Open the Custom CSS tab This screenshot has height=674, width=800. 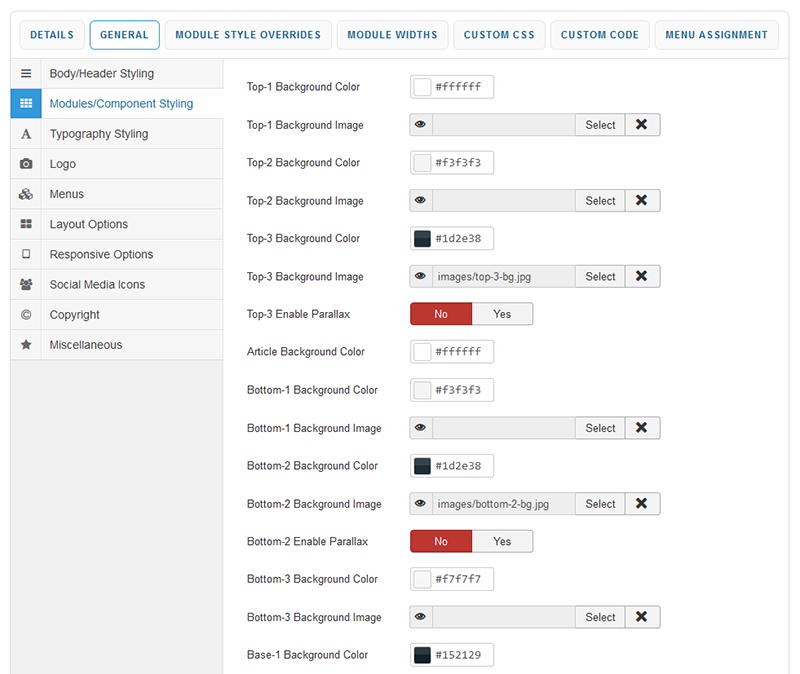click(x=499, y=35)
